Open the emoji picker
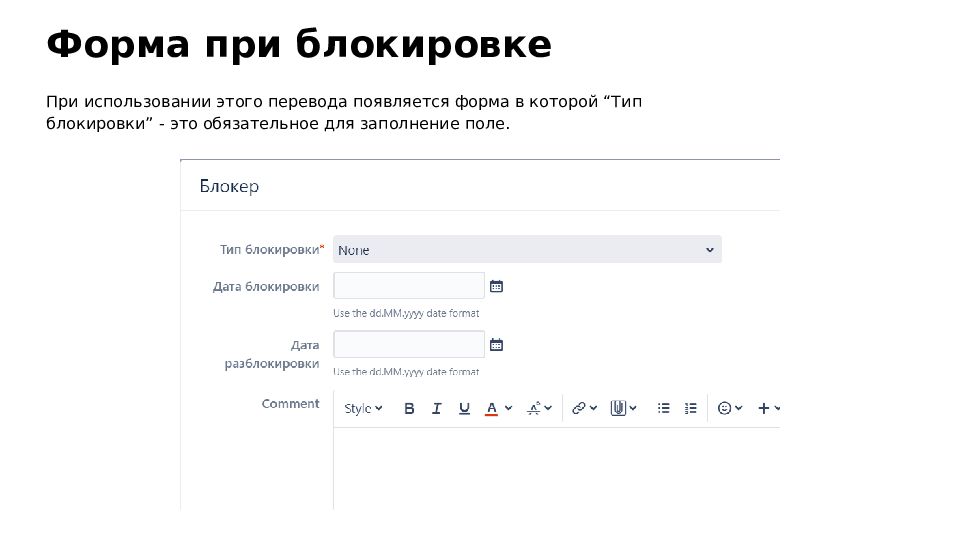960x540 pixels. click(726, 408)
